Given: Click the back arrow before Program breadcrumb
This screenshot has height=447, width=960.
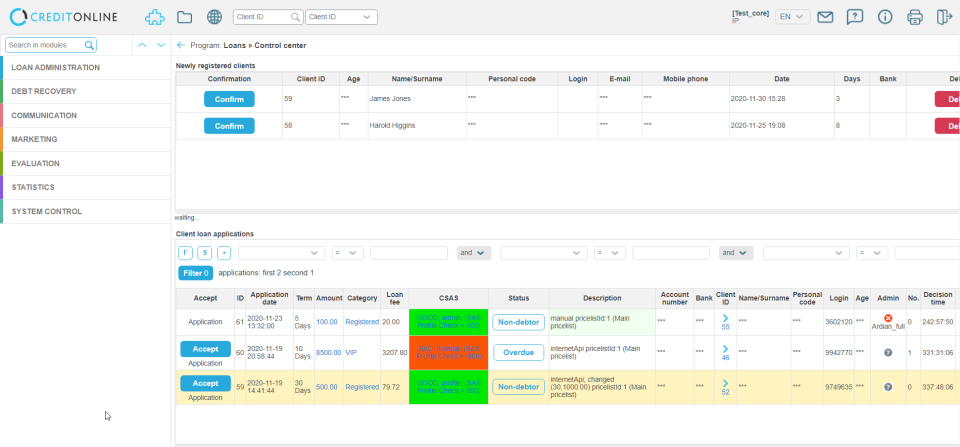Looking at the screenshot, I should click(181, 45).
